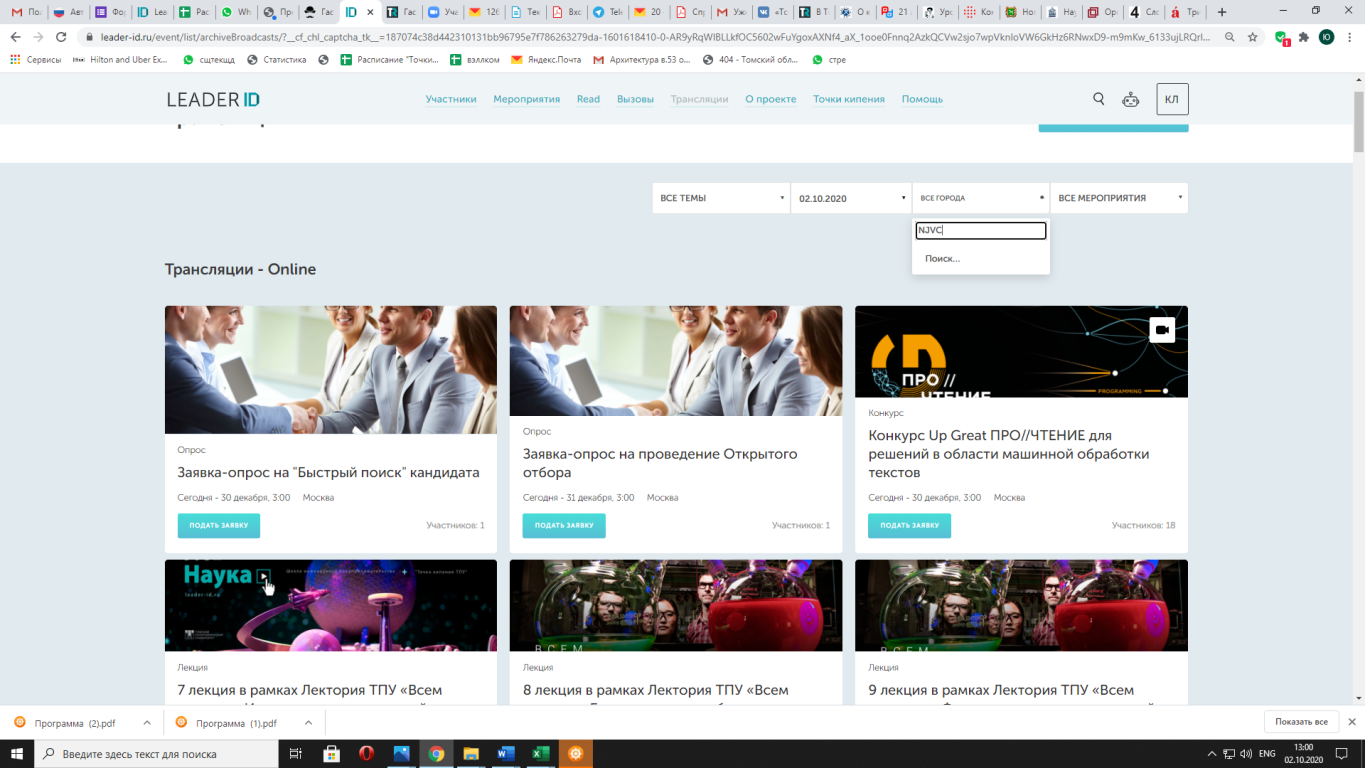Open the robot assistant icon in header

pos(1130,99)
